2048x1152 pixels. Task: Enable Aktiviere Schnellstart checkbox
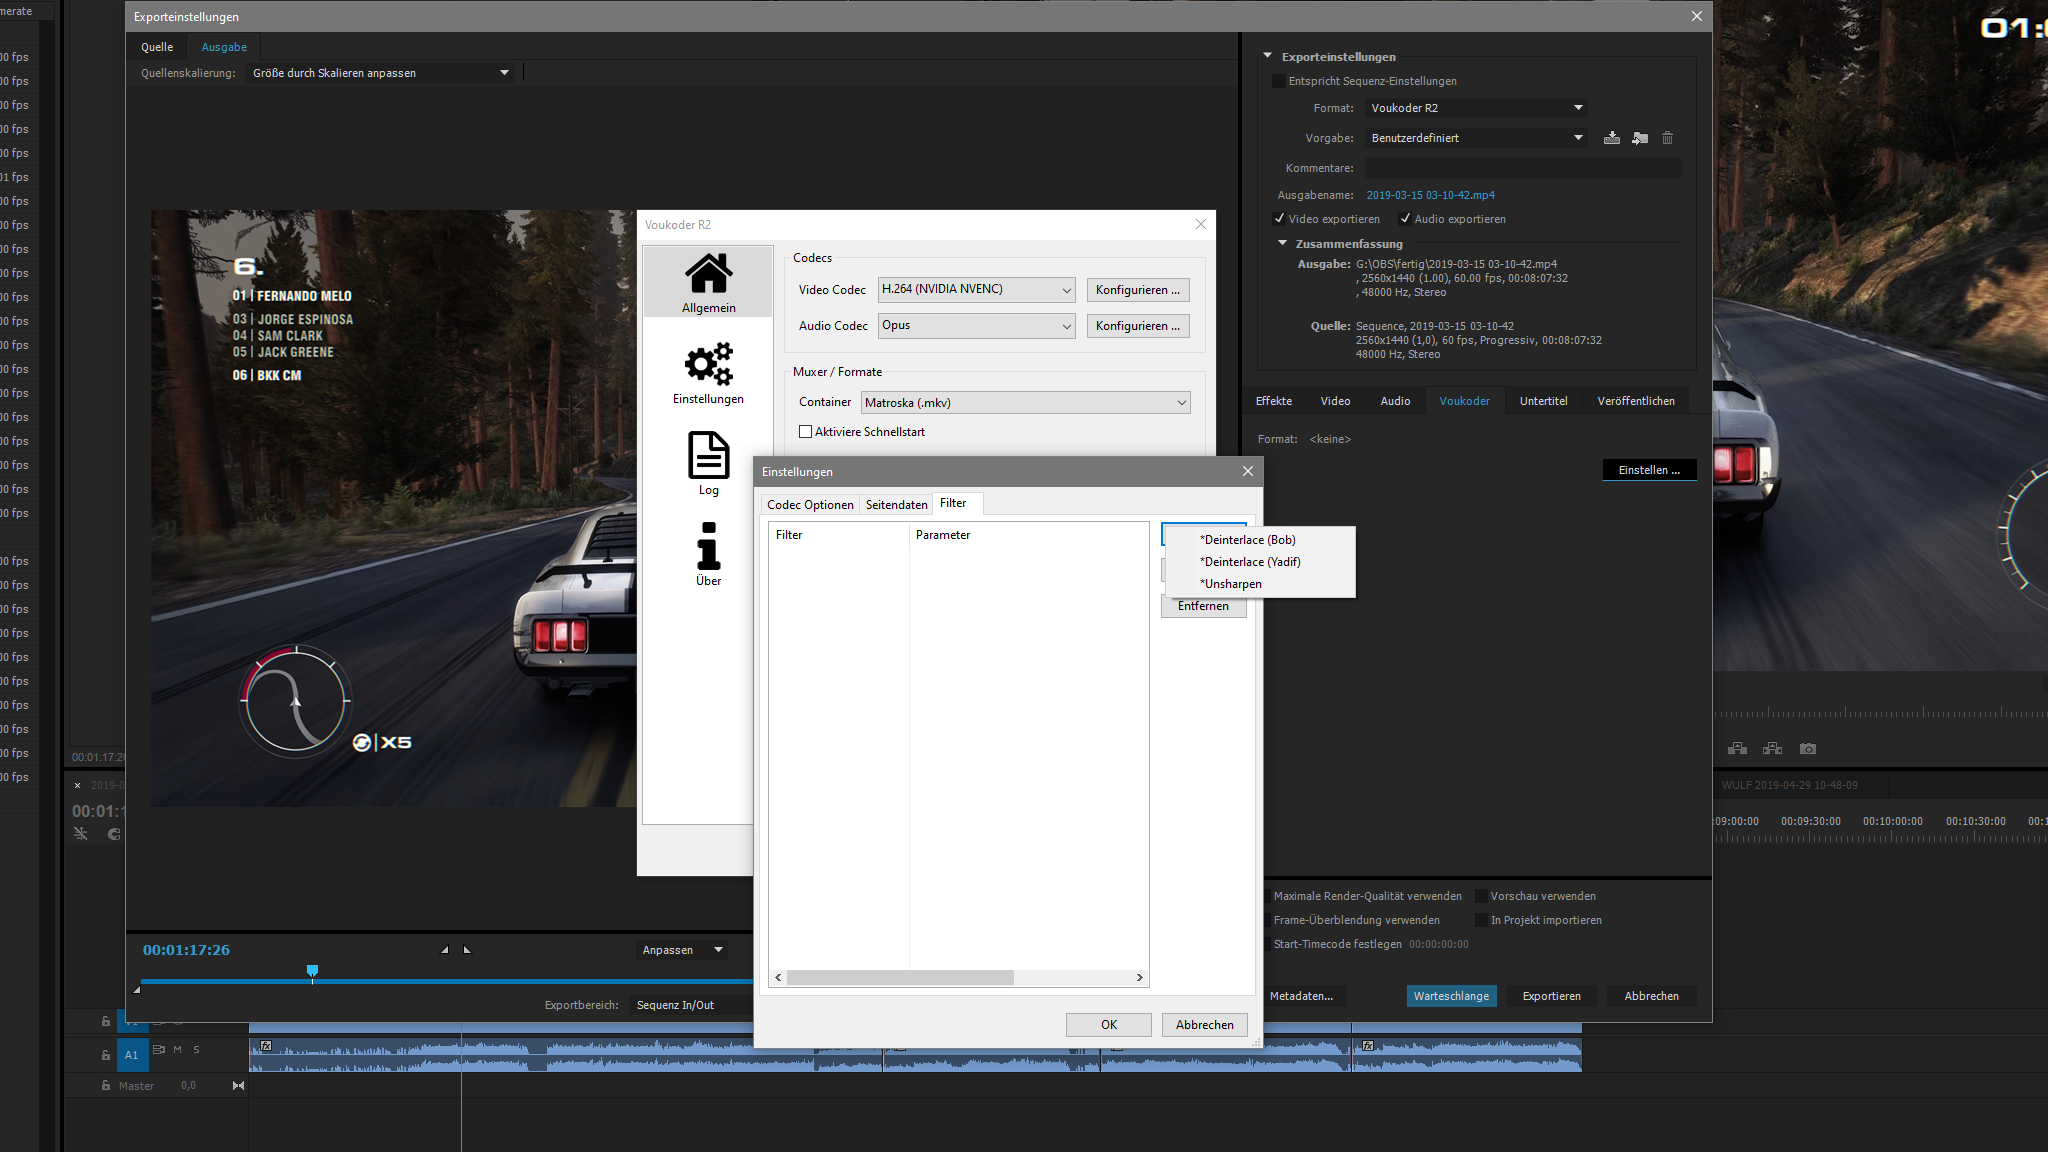coord(805,432)
